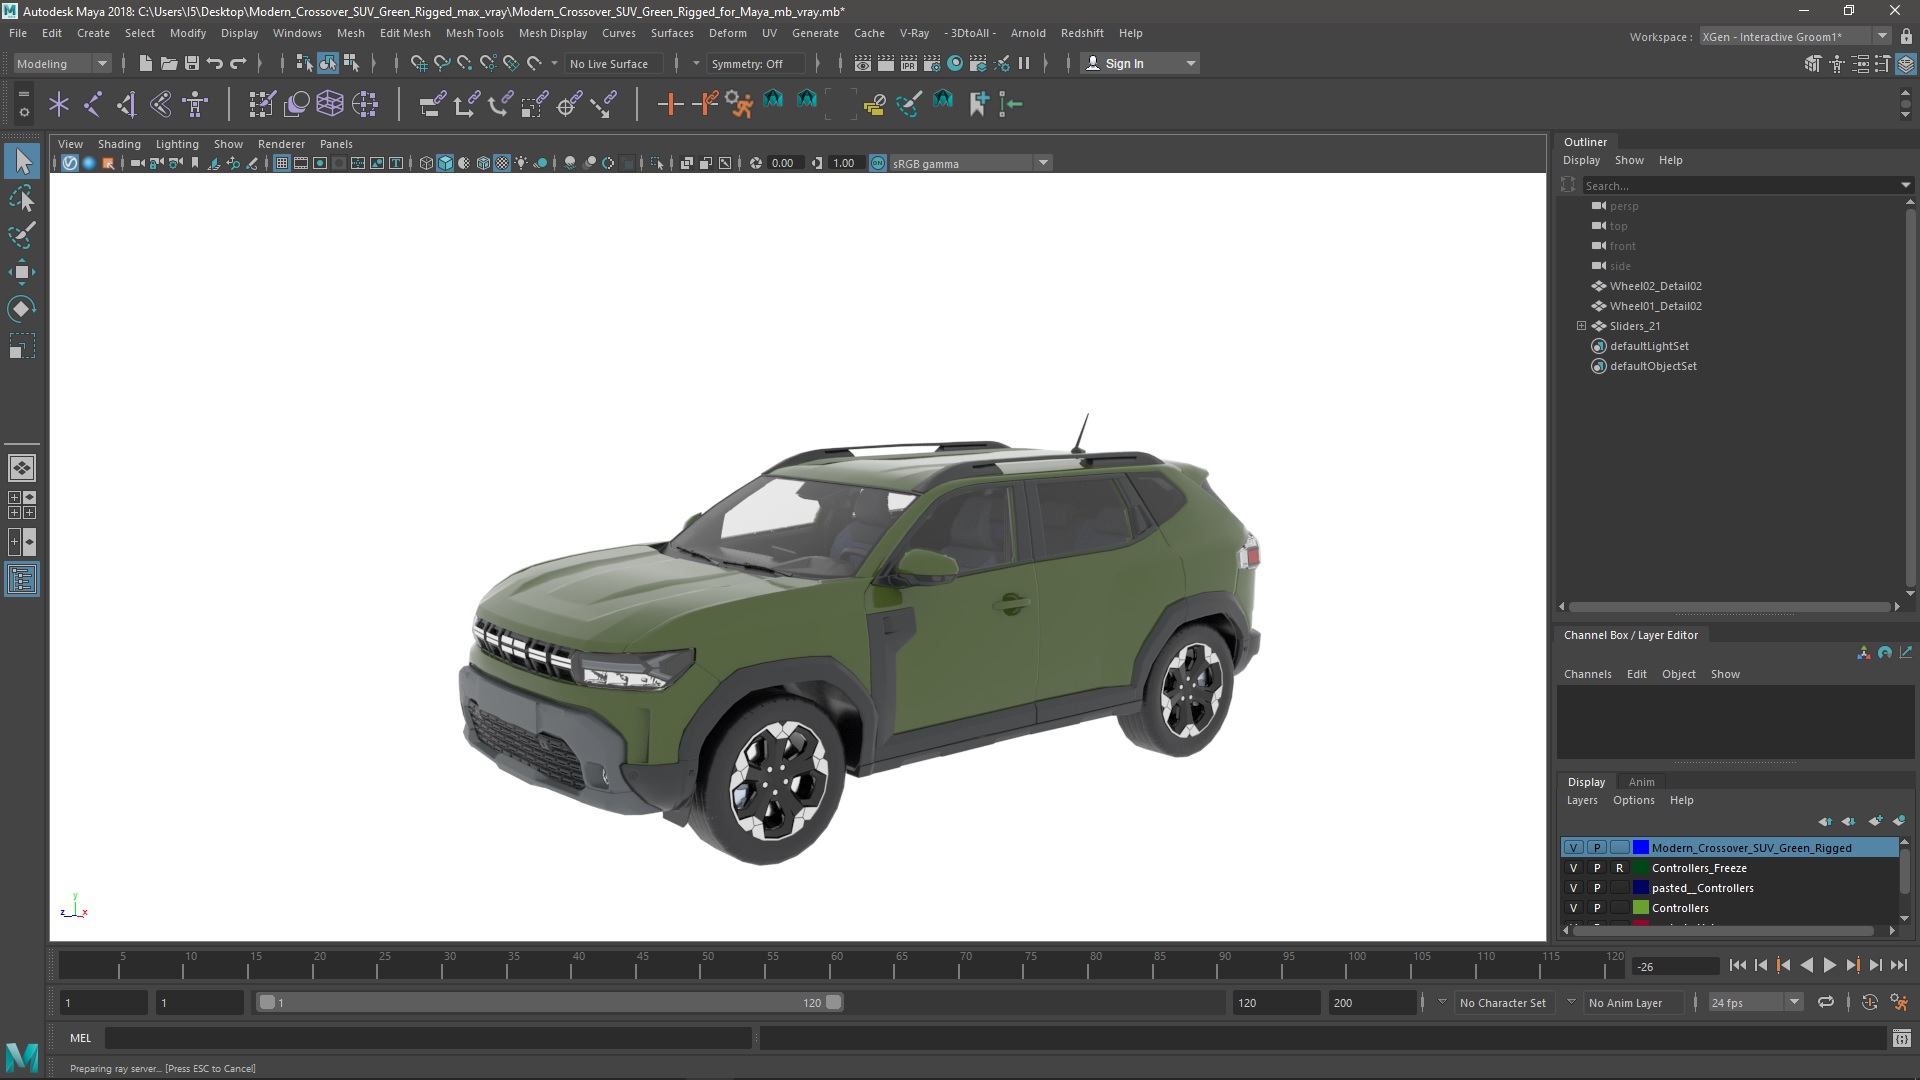Click the play forward button
The width and height of the screenshot is (1920, 1080).
(1829, 965)
